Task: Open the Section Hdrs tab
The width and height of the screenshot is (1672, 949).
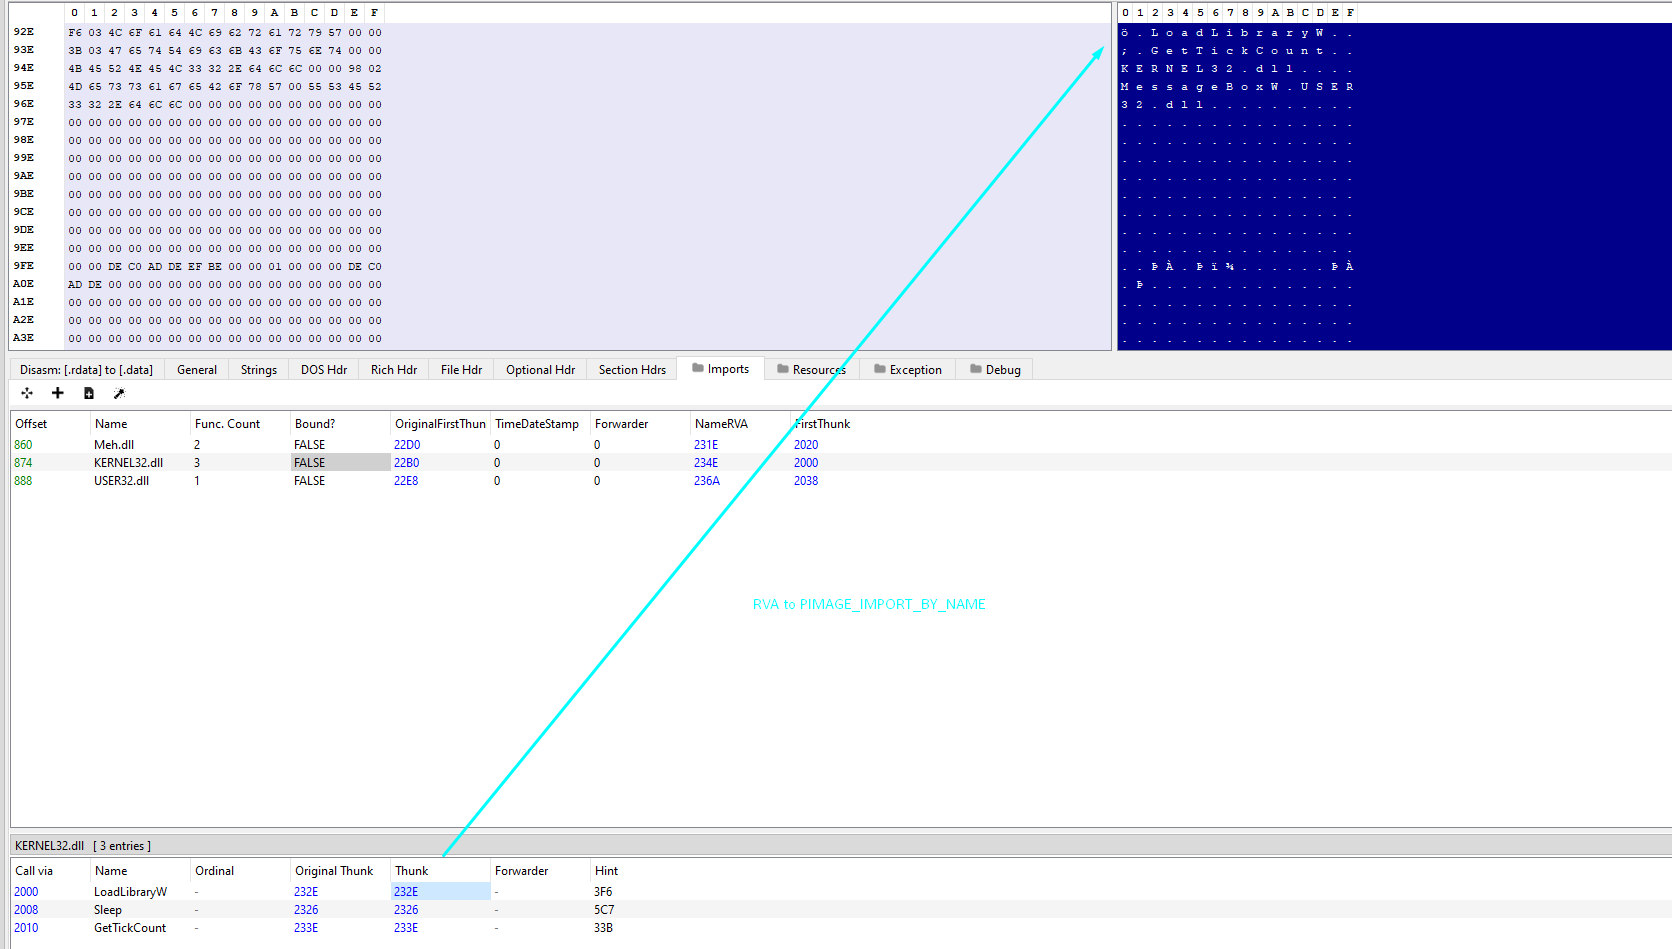Action: coord(632,370)
